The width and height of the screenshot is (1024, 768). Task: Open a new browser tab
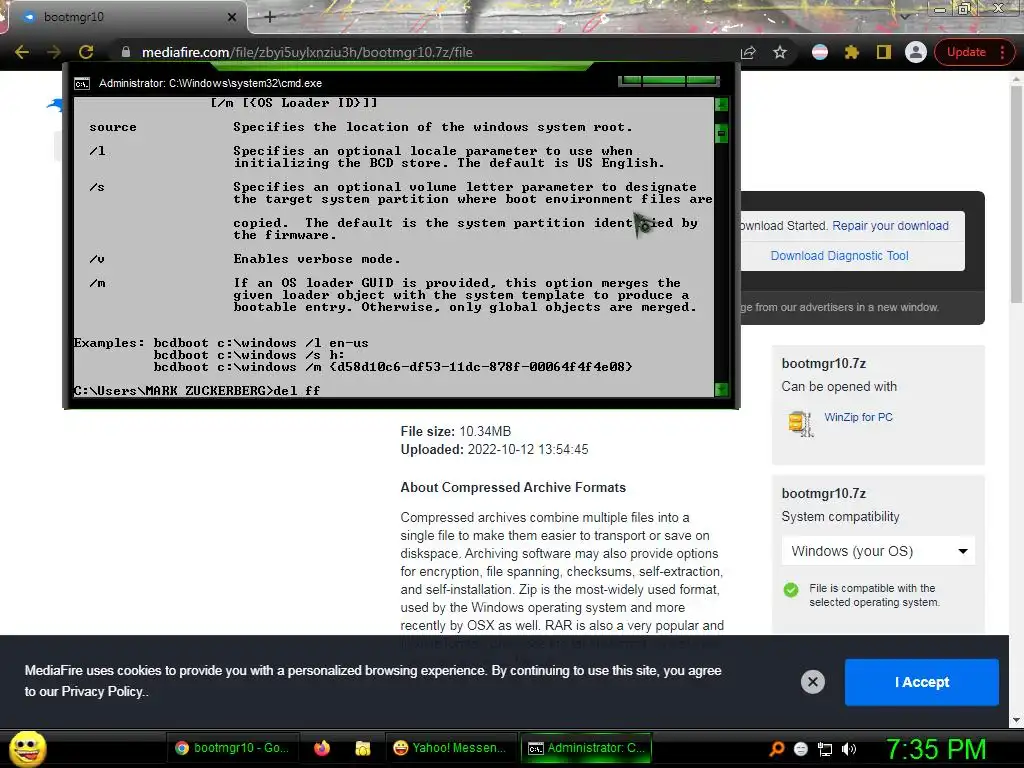click(x=270, y=17)
